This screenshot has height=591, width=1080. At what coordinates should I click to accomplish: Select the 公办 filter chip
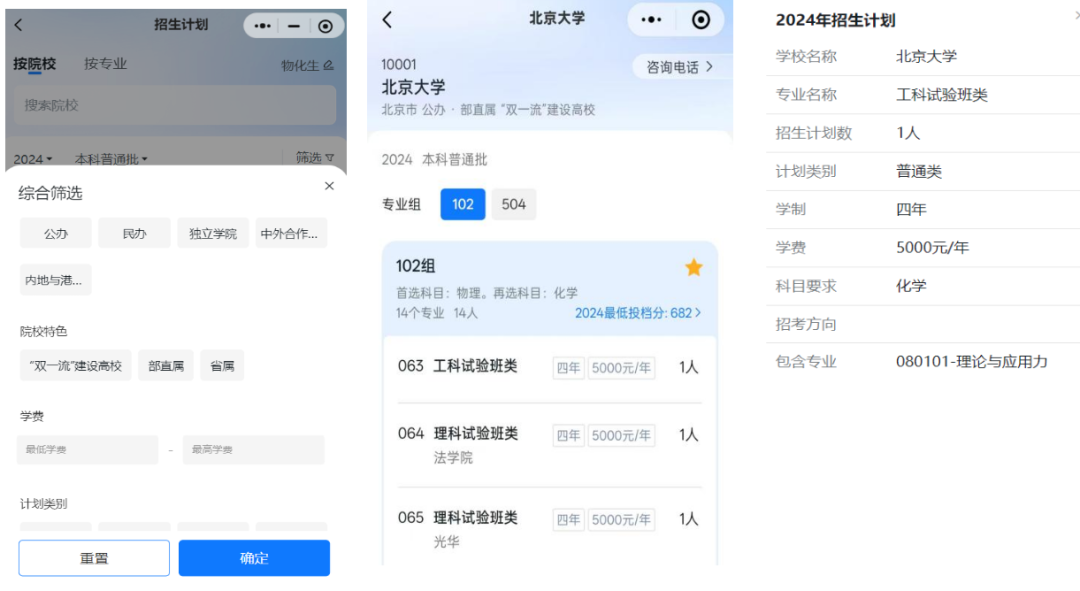click(x=56, y=233)
